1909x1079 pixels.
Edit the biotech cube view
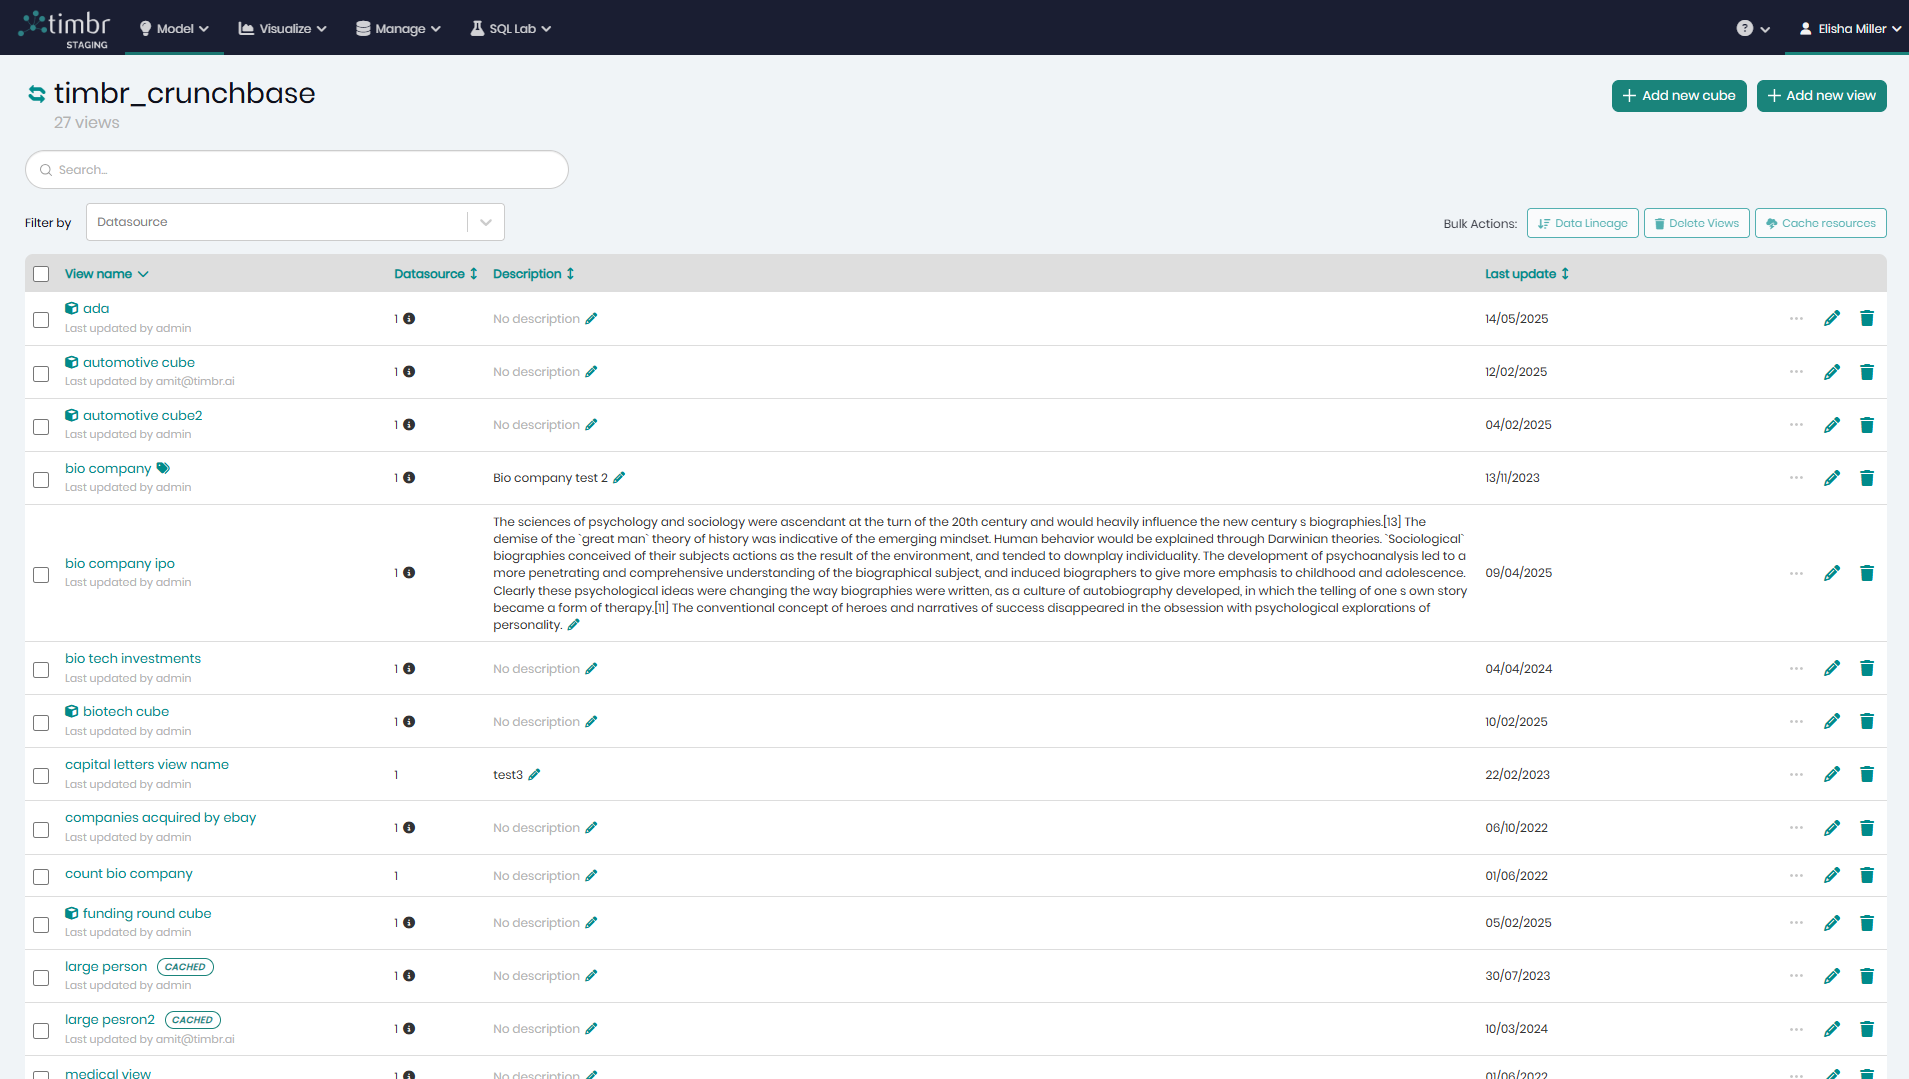1833,721
